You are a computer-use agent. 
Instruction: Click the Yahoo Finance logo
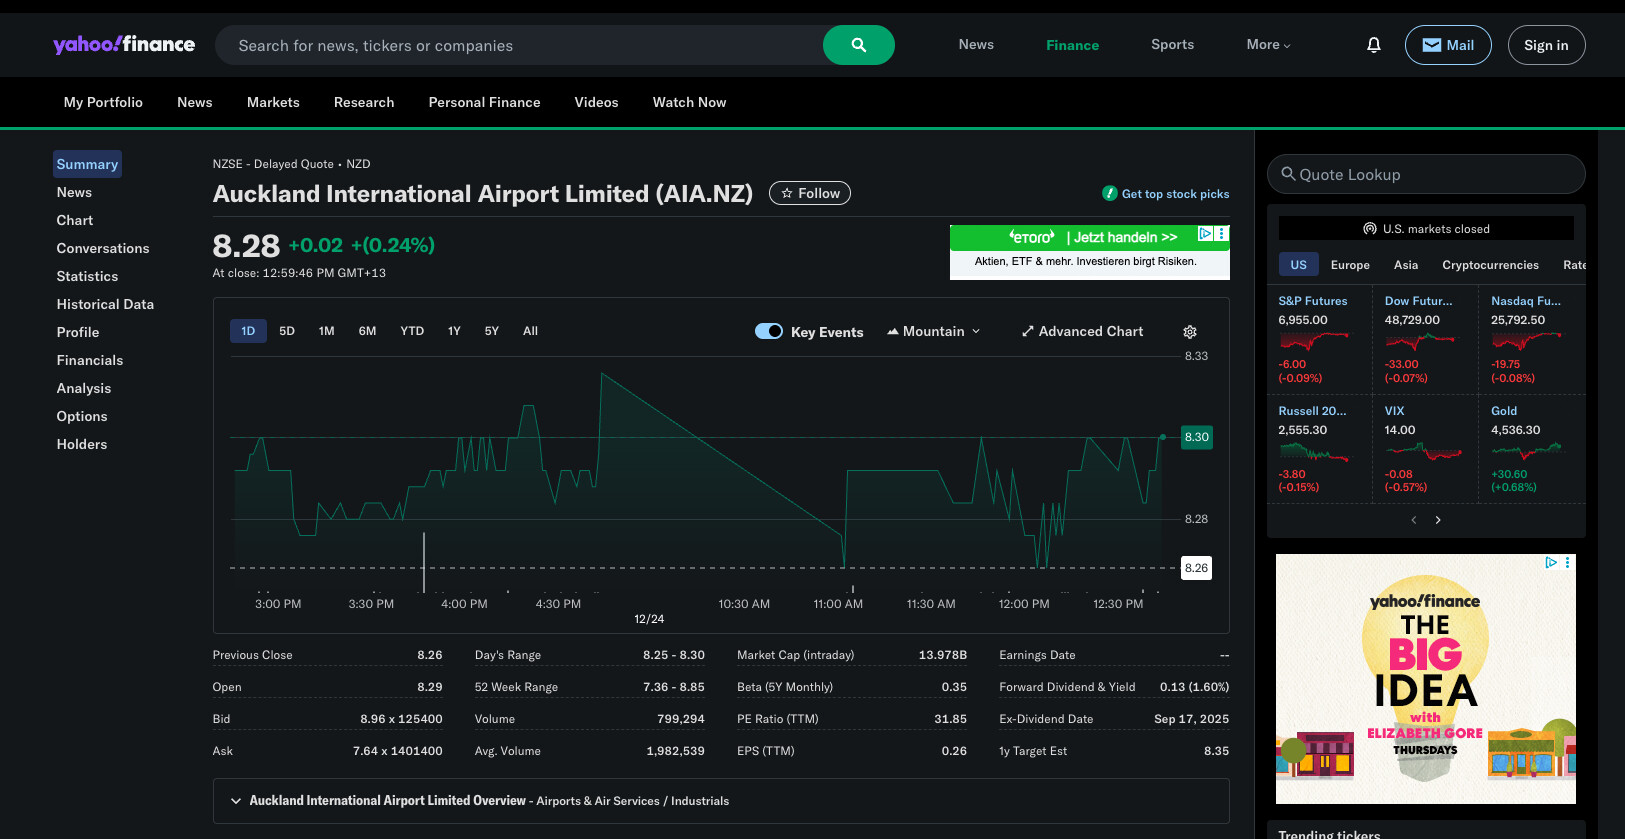pyautogui.click(x=124, y=45)
